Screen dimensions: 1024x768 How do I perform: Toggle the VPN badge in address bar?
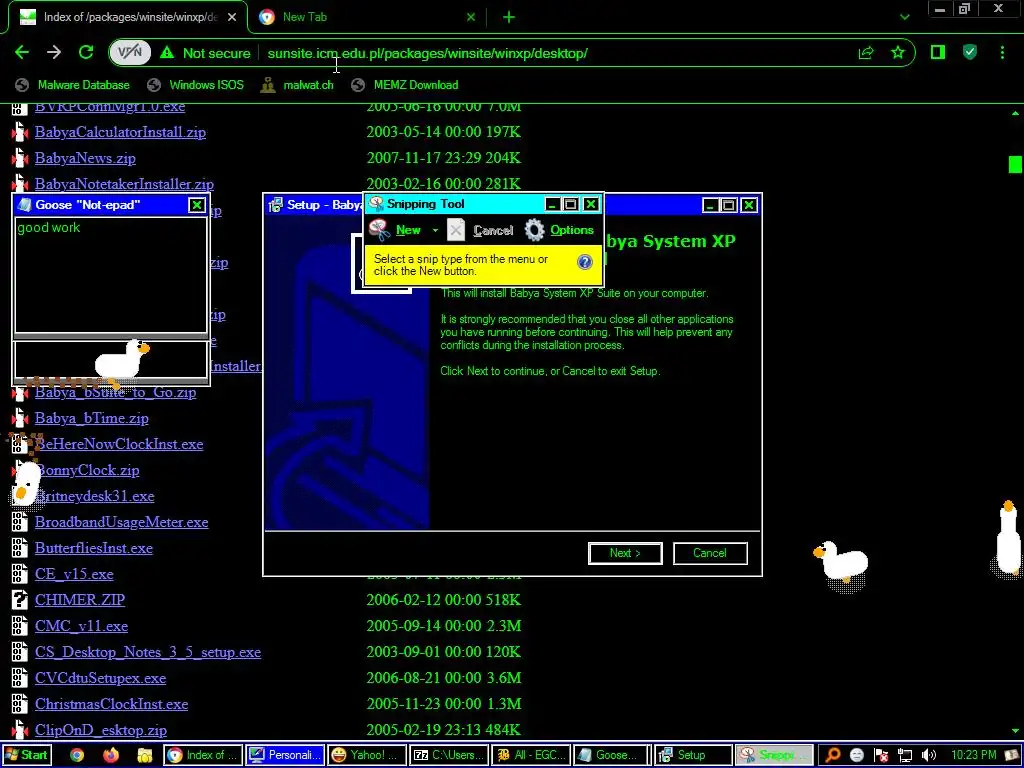coord(130,53)
